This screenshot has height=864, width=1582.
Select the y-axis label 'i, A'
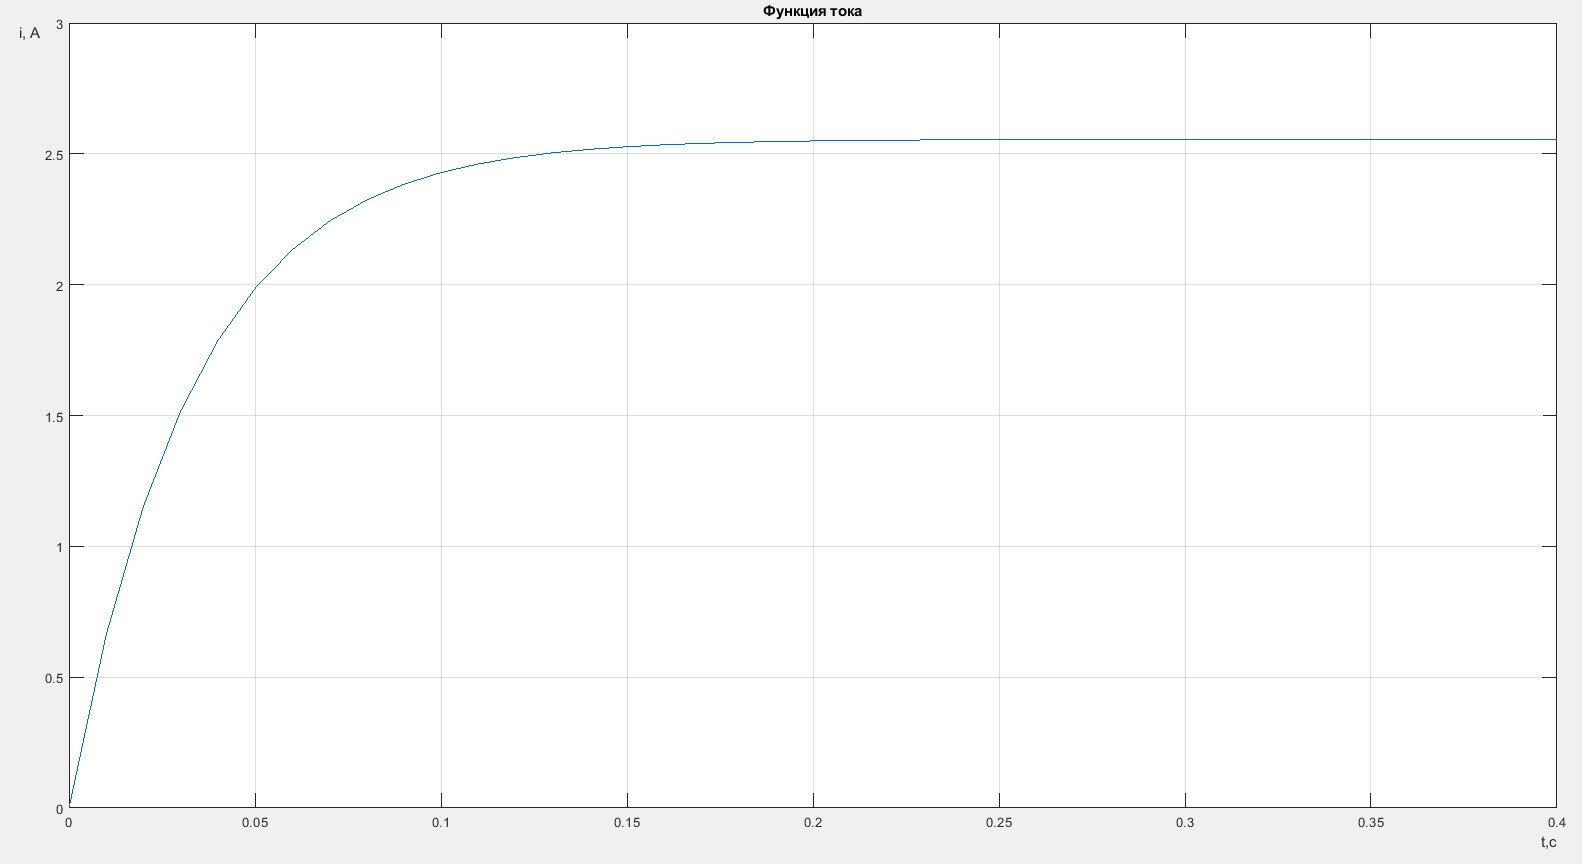point(29,33)
